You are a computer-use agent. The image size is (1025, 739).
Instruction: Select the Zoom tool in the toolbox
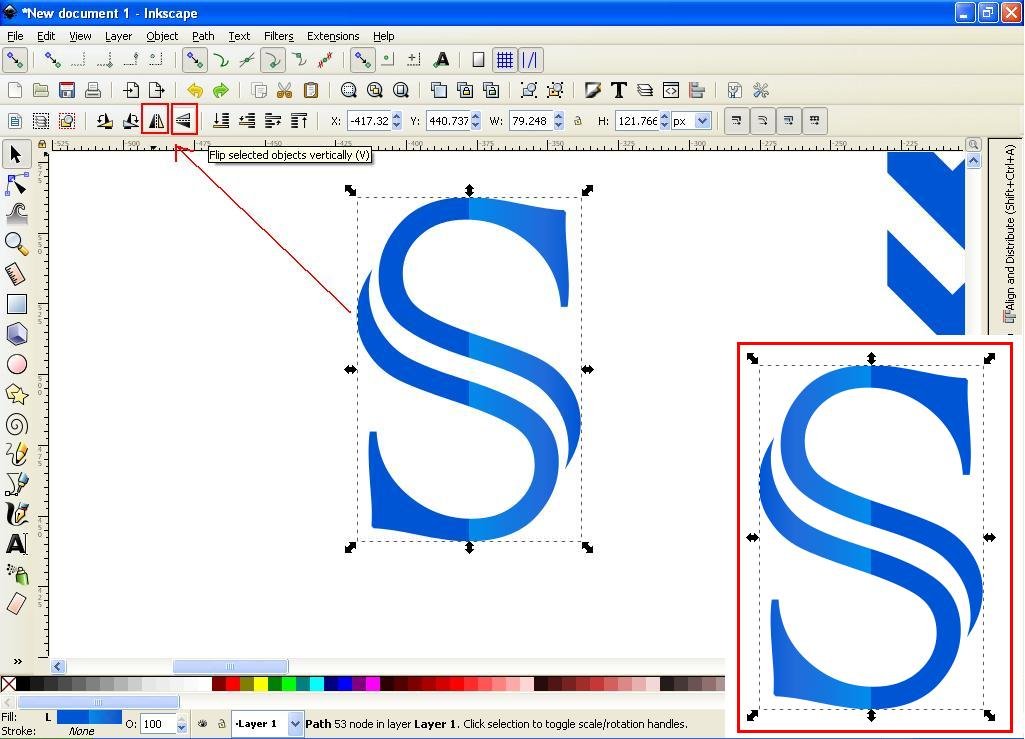(x=16, y=244)
